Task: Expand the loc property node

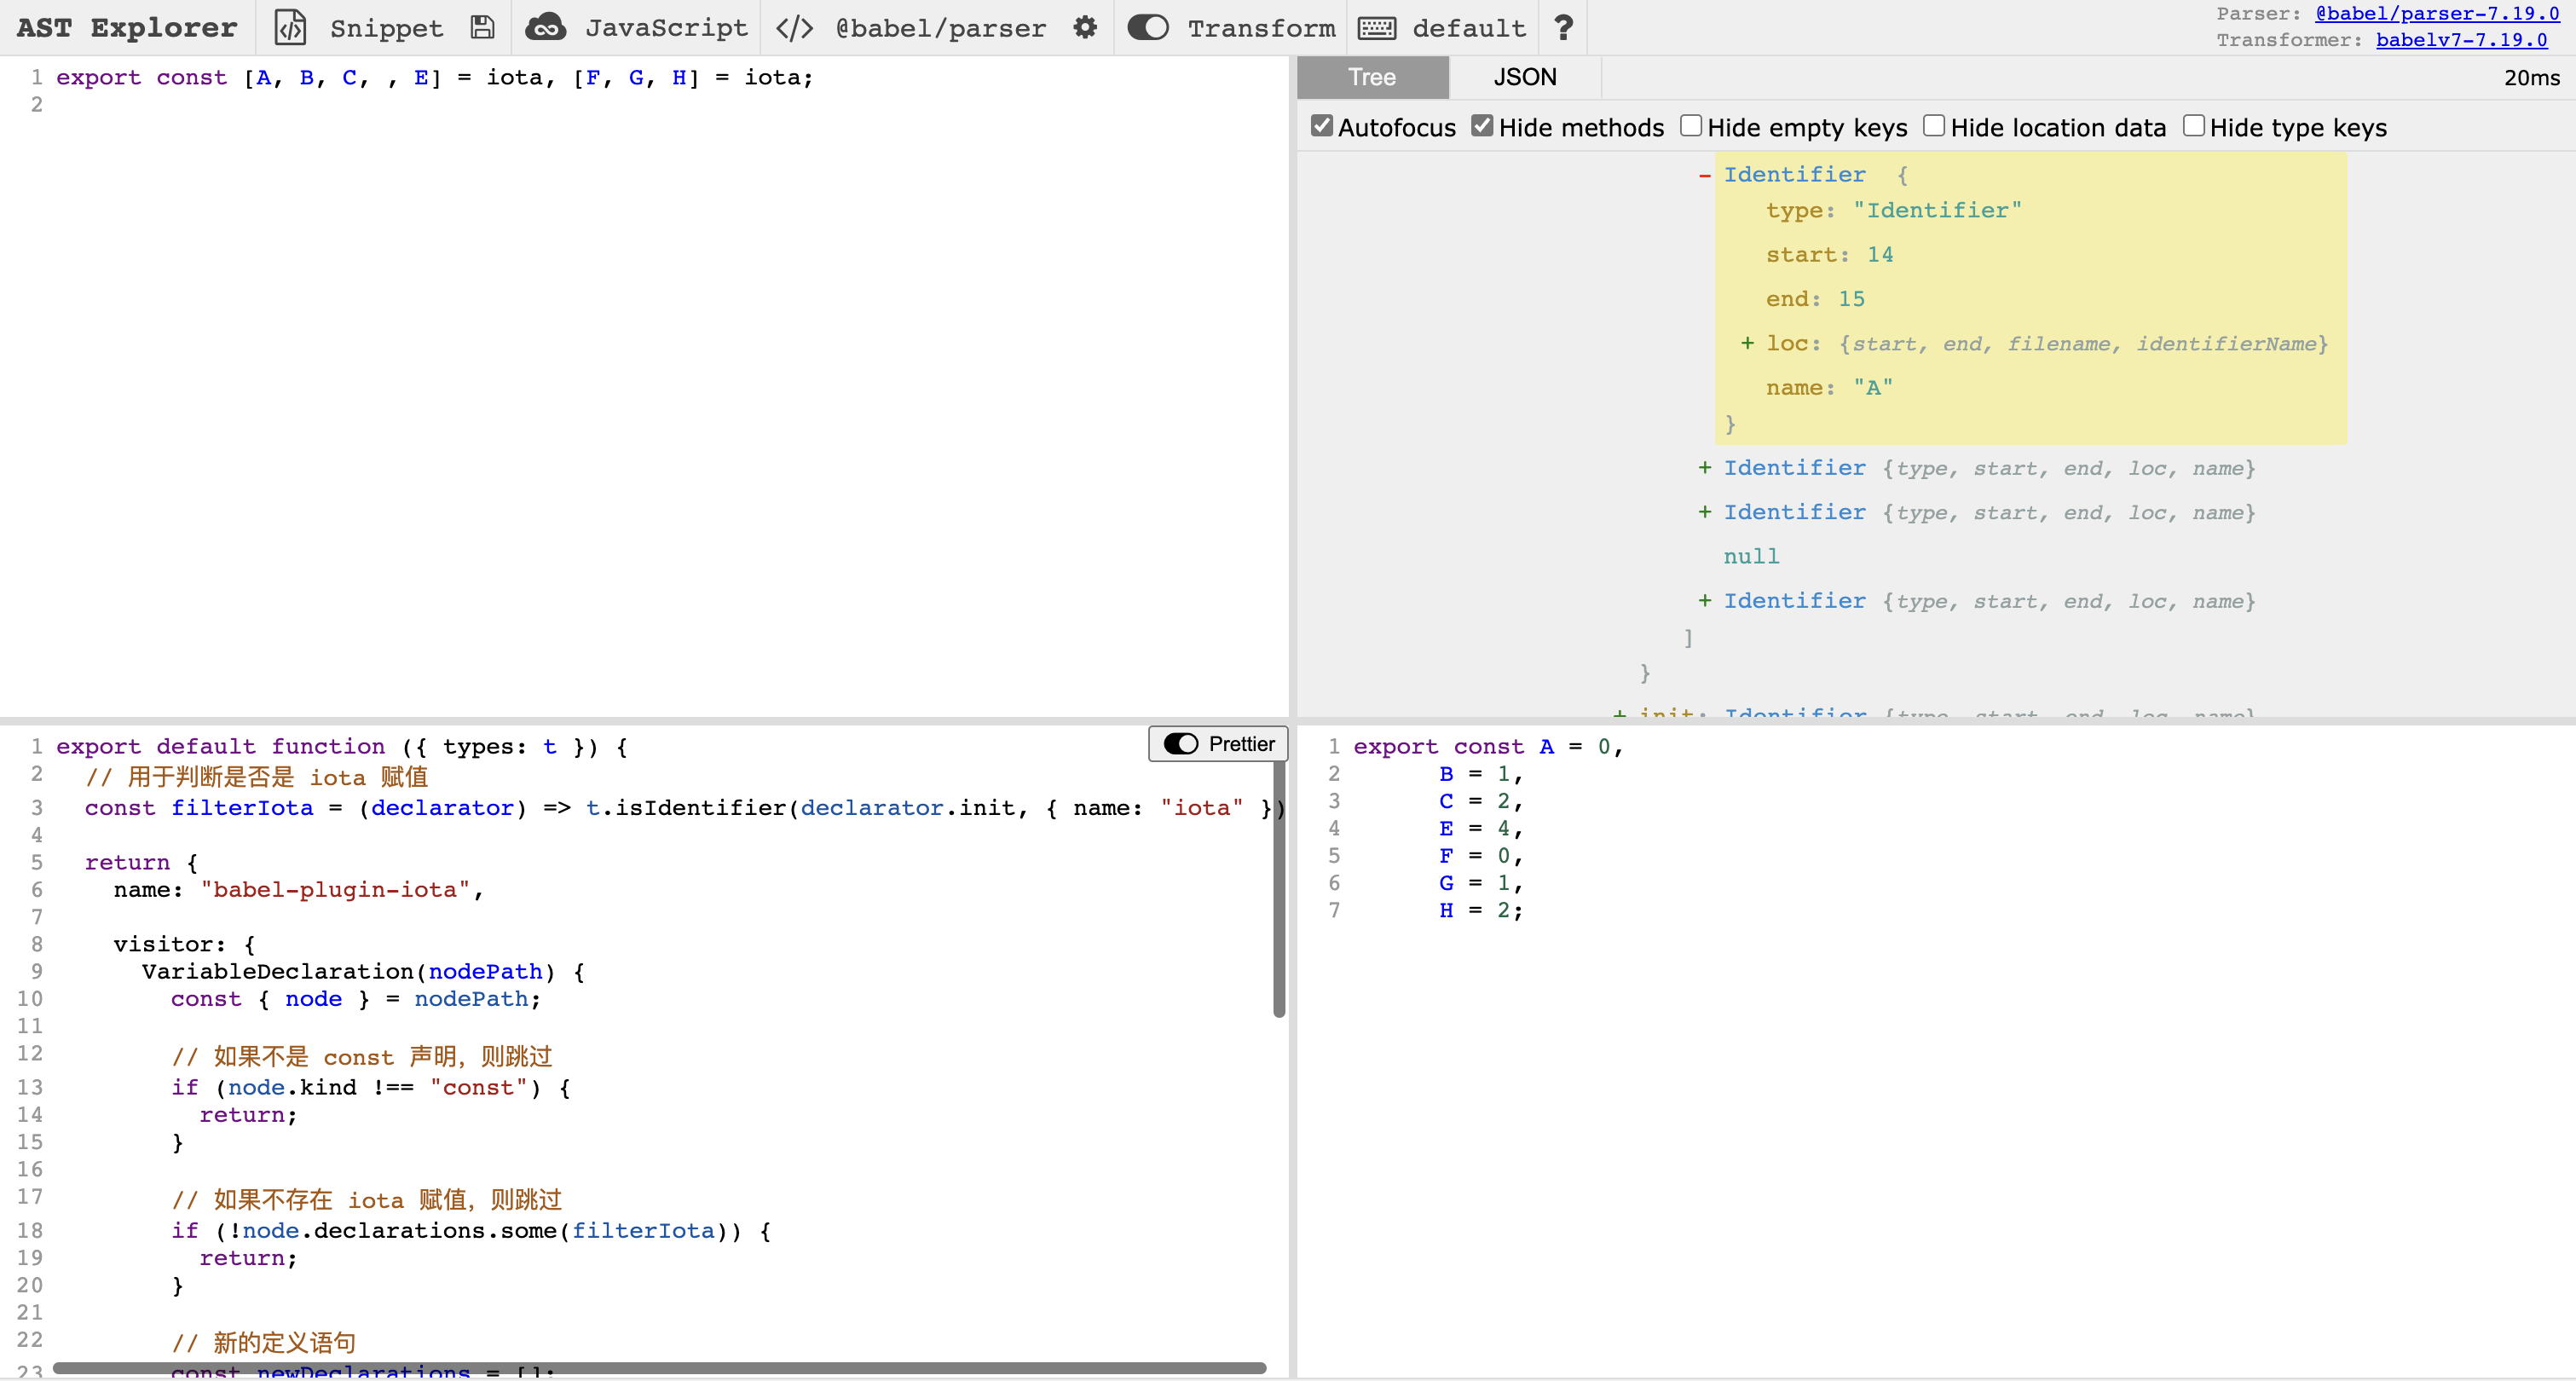Action: coord(1747,343)
